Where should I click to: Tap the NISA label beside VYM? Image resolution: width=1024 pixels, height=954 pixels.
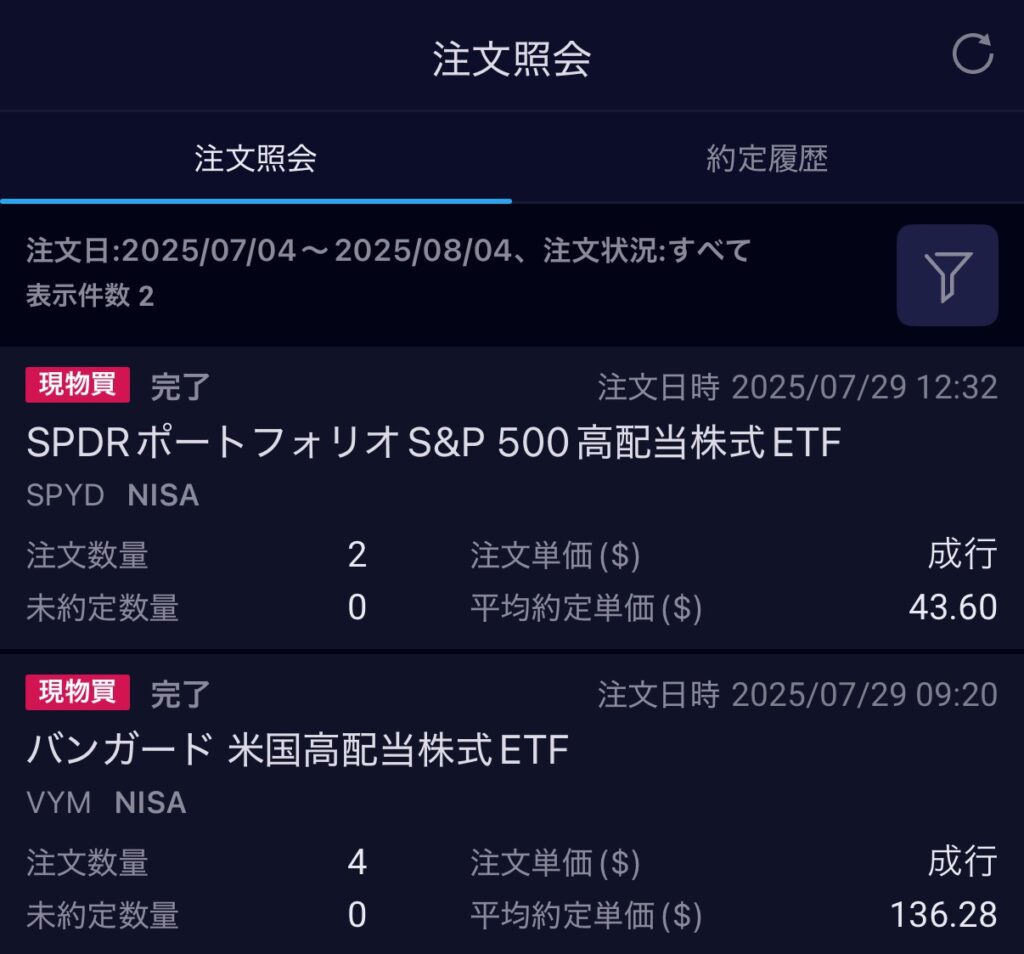(x=150, y=802)
